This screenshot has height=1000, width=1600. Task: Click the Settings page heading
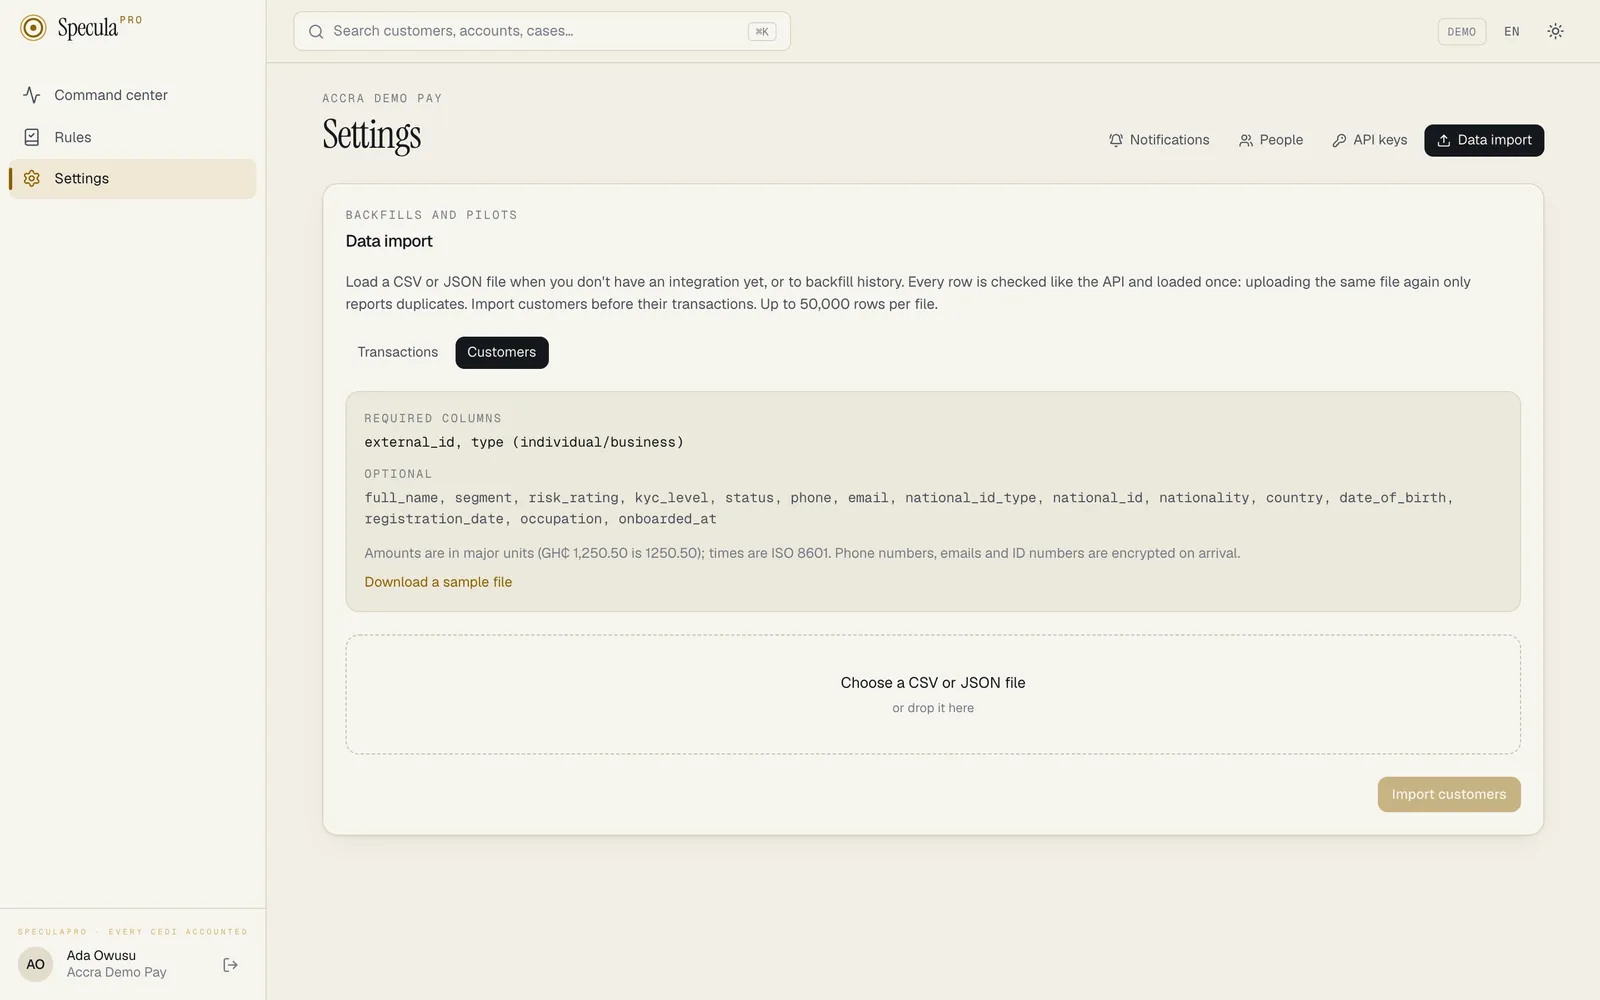372,135
